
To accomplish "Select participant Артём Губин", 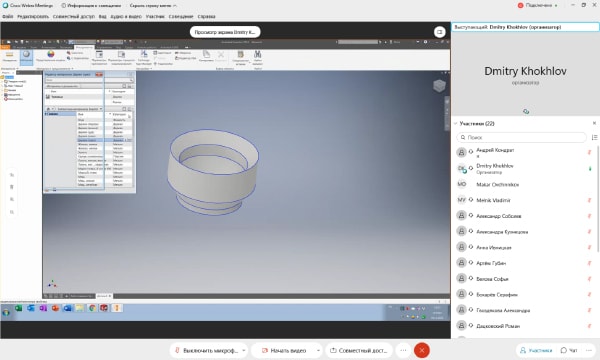I will click(523, 263).
